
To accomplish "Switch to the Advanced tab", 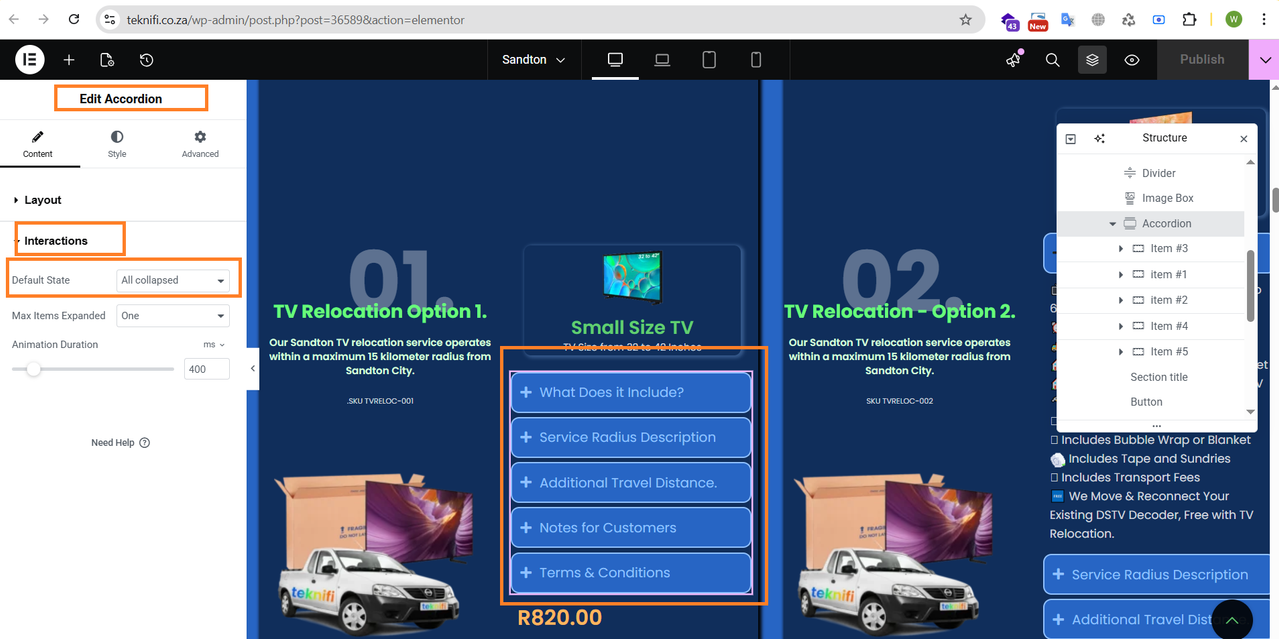I will pyautogui.click(x=200, y=144).
